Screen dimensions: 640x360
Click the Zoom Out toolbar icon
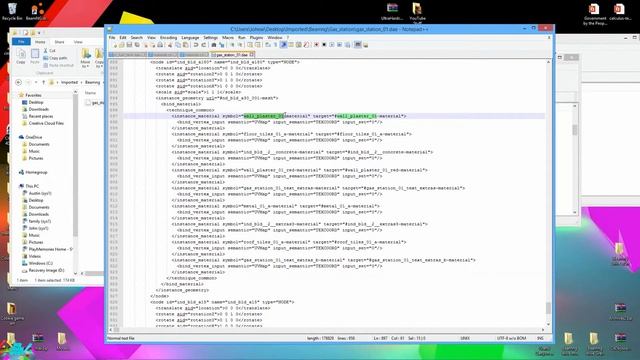(240, 45)
